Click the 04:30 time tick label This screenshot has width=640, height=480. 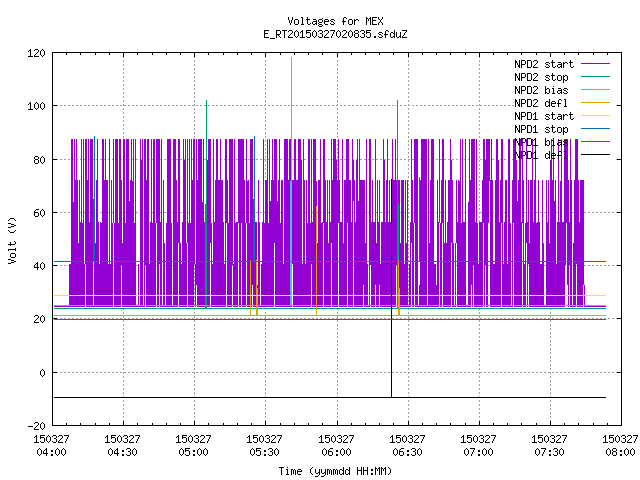coord(122,452)
